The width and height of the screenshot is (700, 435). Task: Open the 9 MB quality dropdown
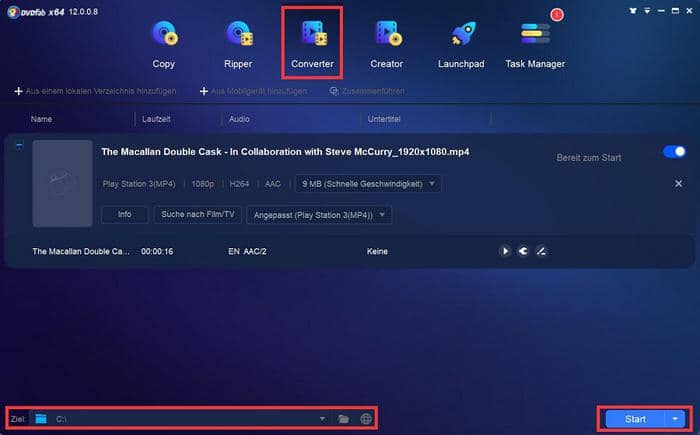point(368,184)
